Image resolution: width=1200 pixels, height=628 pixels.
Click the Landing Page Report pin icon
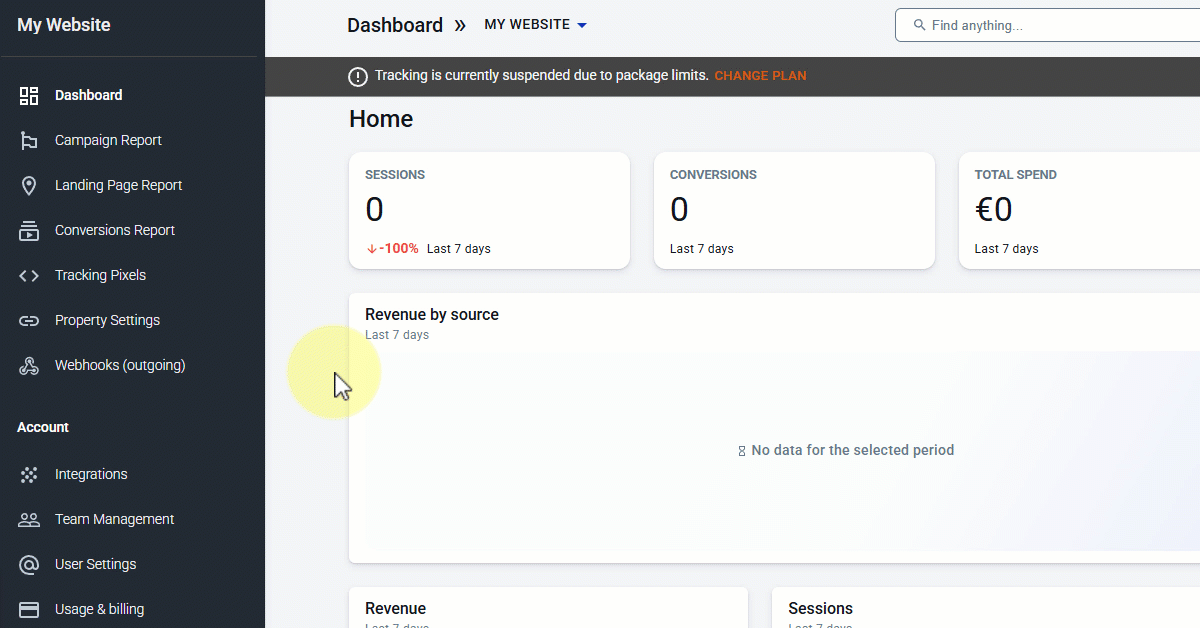coord(29,186)
